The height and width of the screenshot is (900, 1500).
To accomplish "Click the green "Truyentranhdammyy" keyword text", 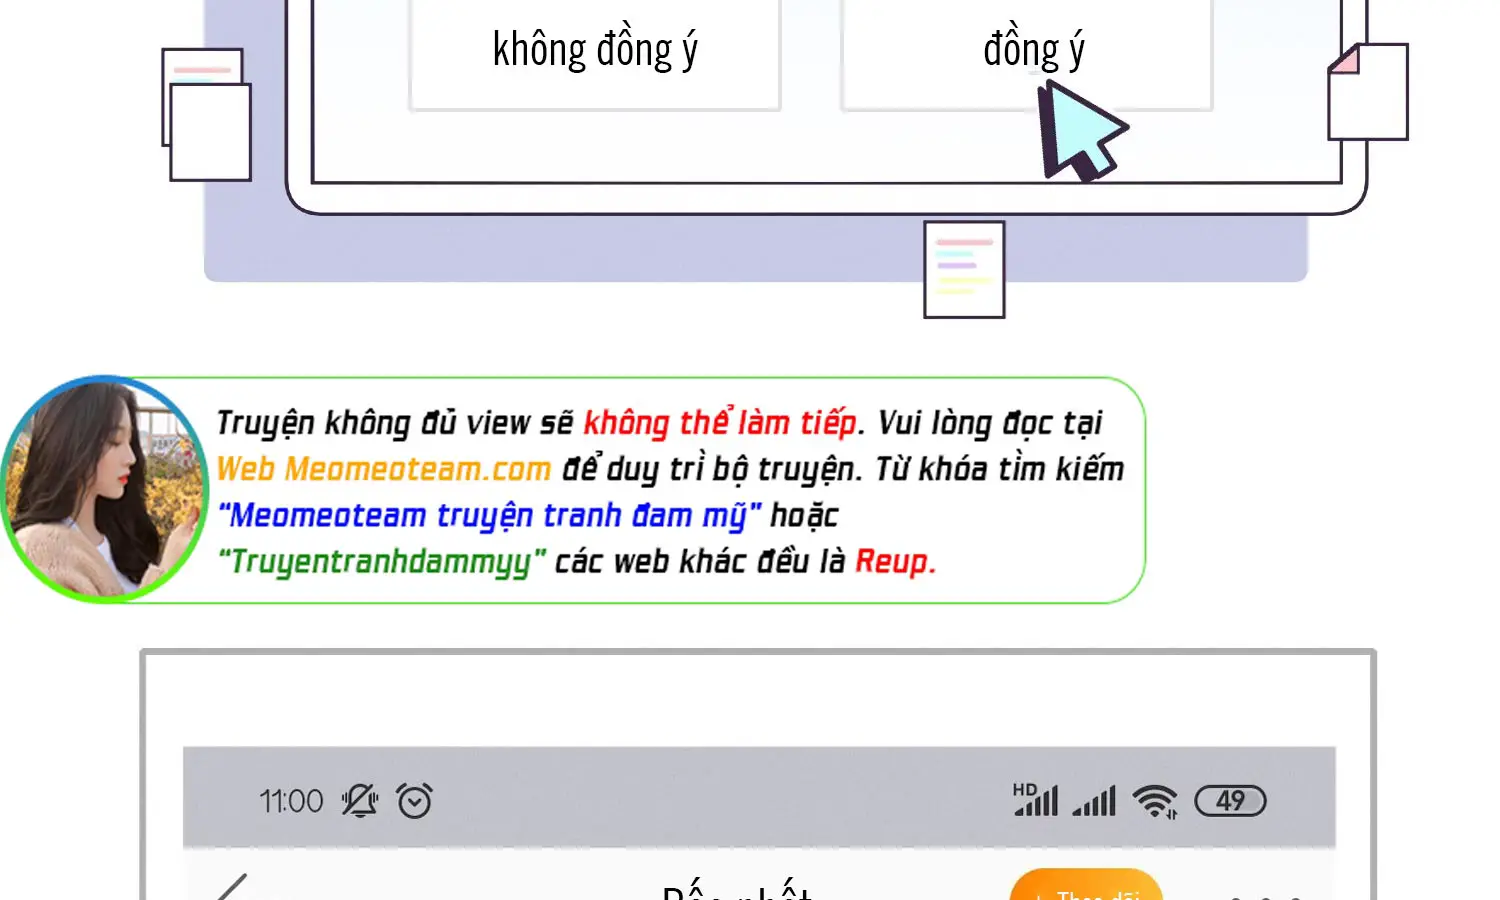I will click(382, 562).
